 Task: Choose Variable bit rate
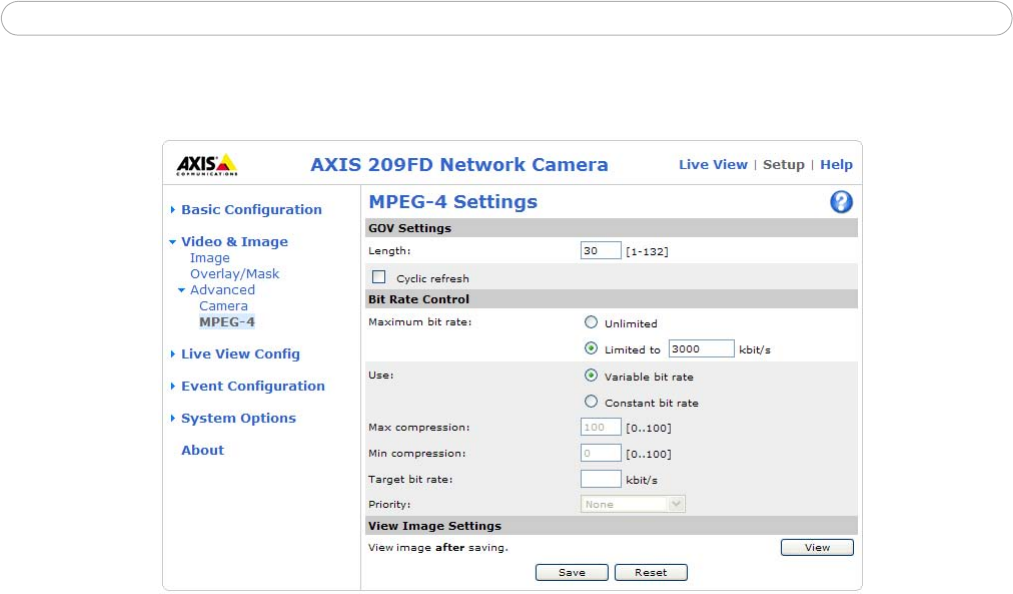(591, 376)
